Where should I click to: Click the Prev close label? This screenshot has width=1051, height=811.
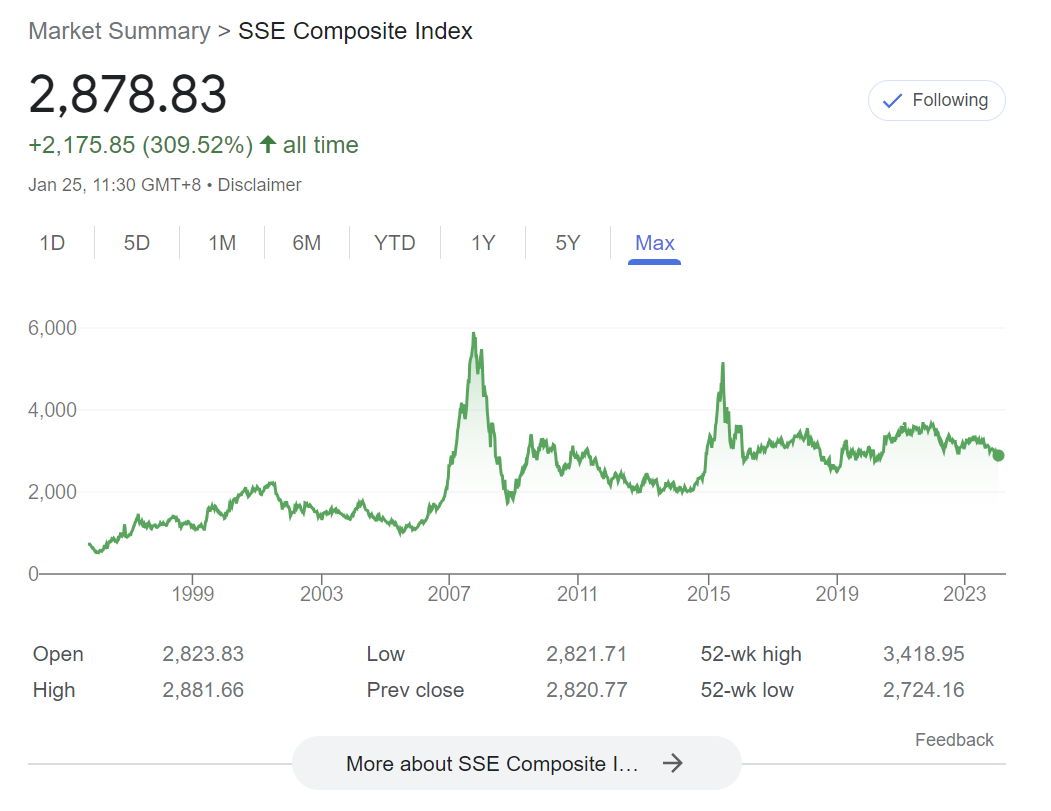tap(415, 690)
